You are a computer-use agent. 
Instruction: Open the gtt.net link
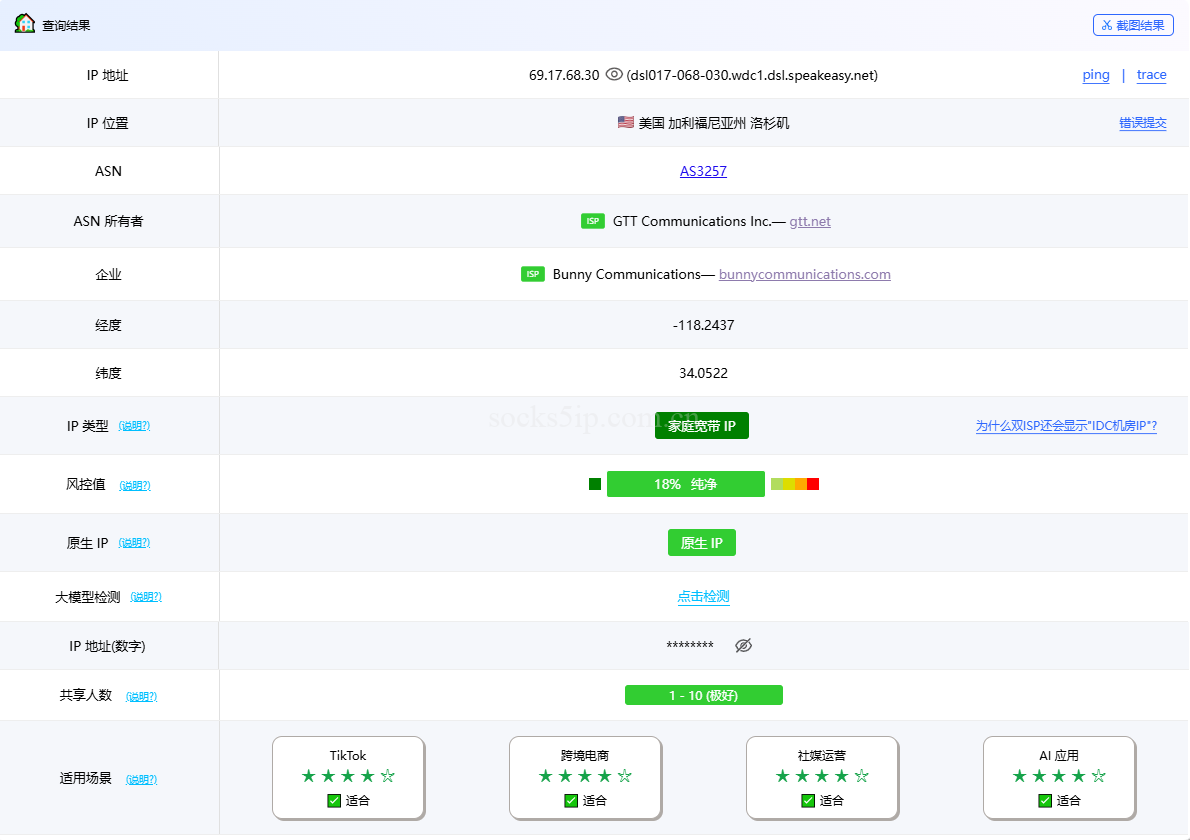pyautogui.click(x=810, y=222)
